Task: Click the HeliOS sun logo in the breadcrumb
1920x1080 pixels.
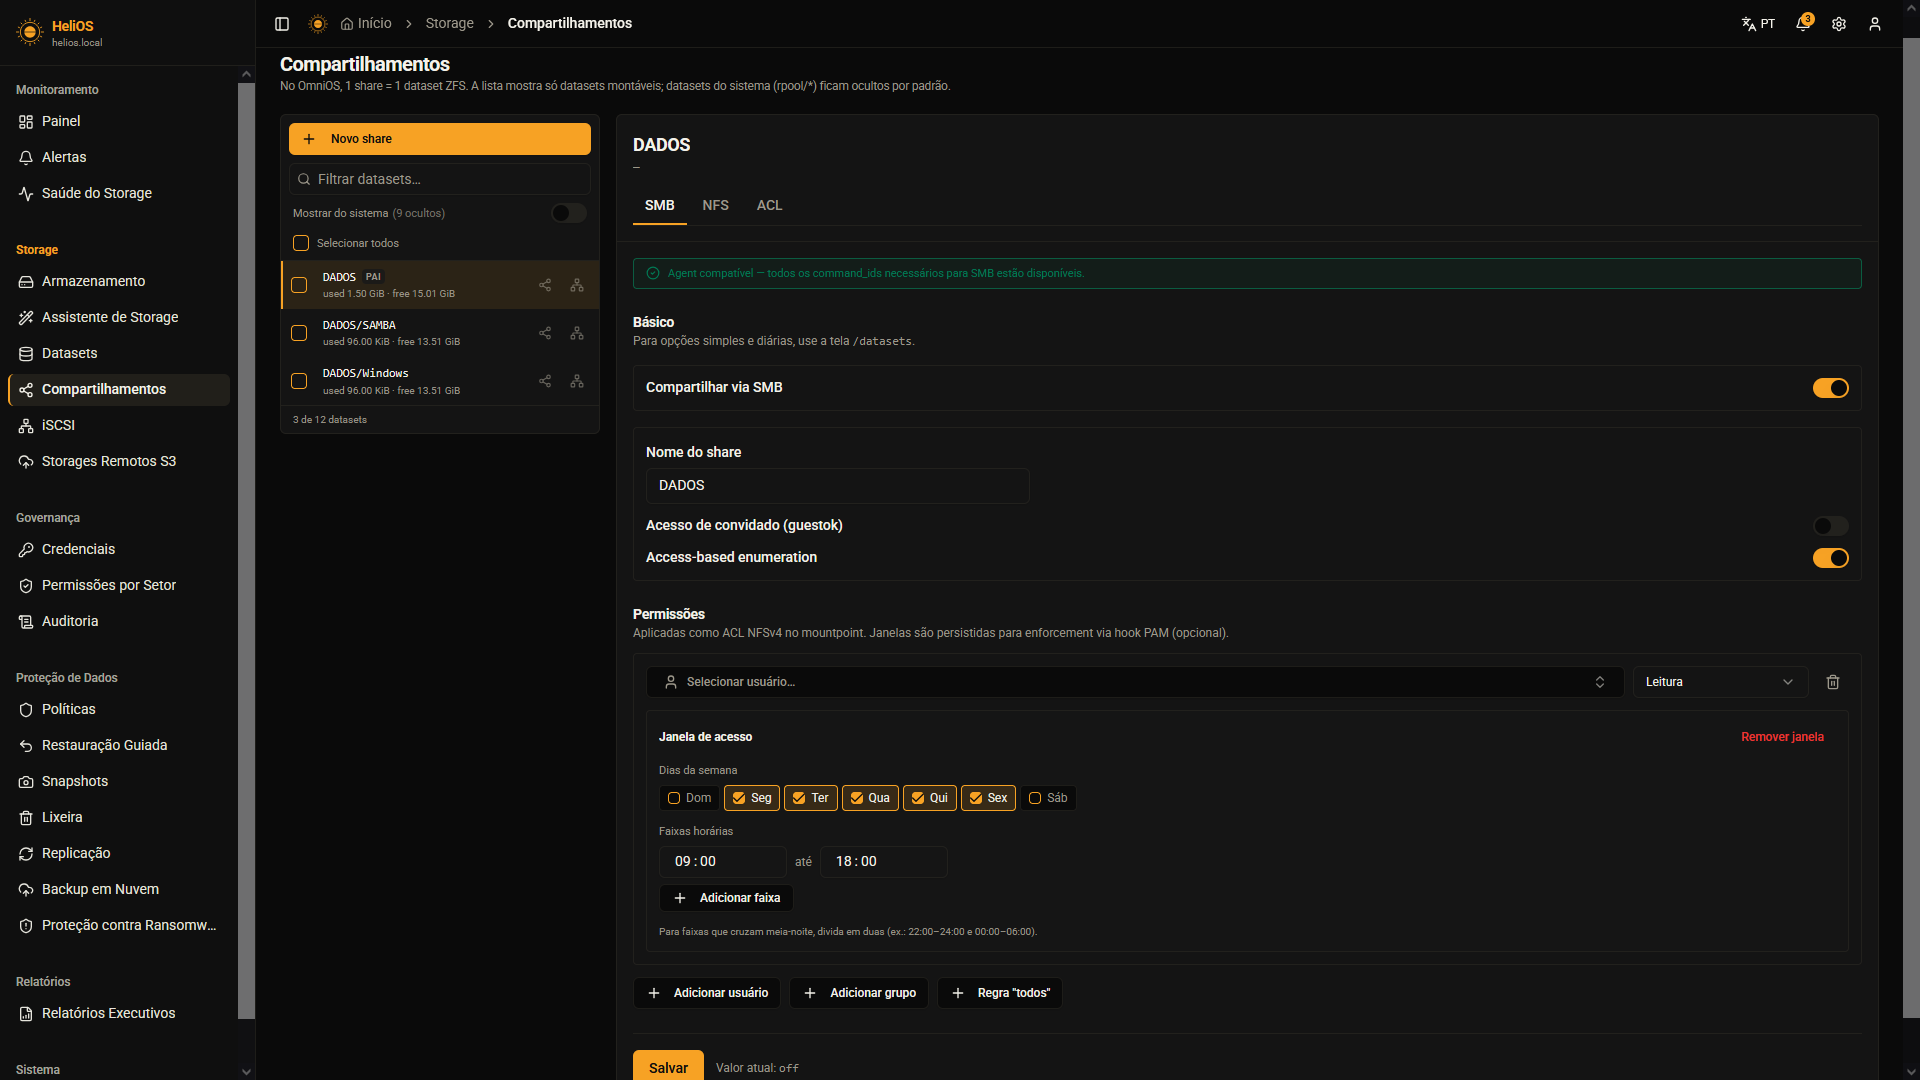Action: pos(318,24)
